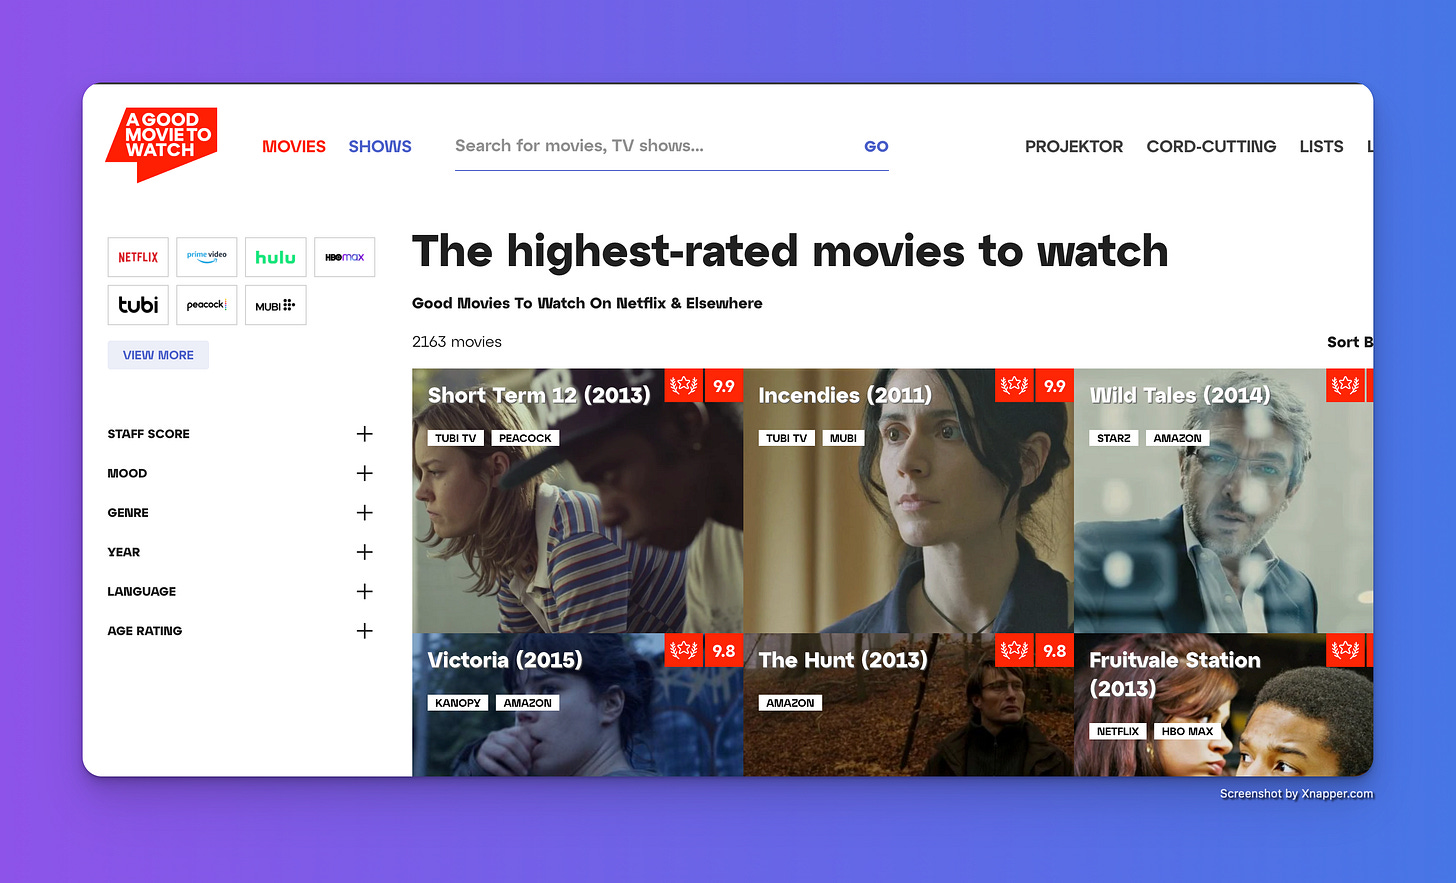Open the Cord-Cutting menu item
The width and height of the screenshot is (1456, 883).
coord(1211,146)
